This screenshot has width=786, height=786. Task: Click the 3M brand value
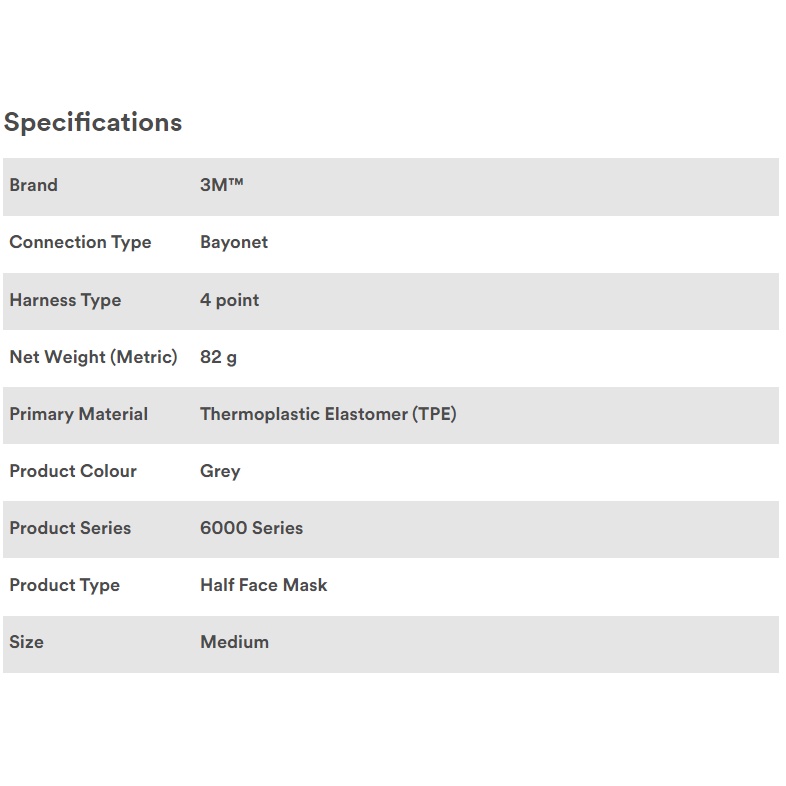[213, 185]
